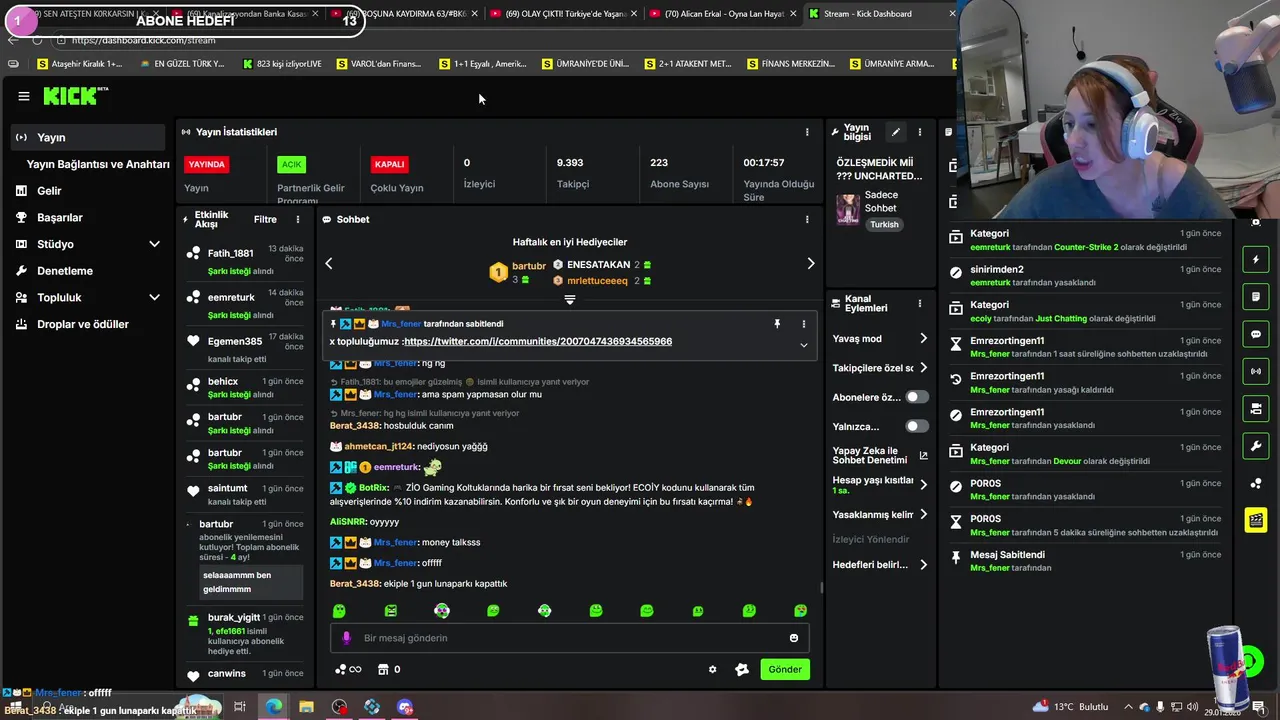
Task: Open the Yayın sidebar section
Action: 88,137
